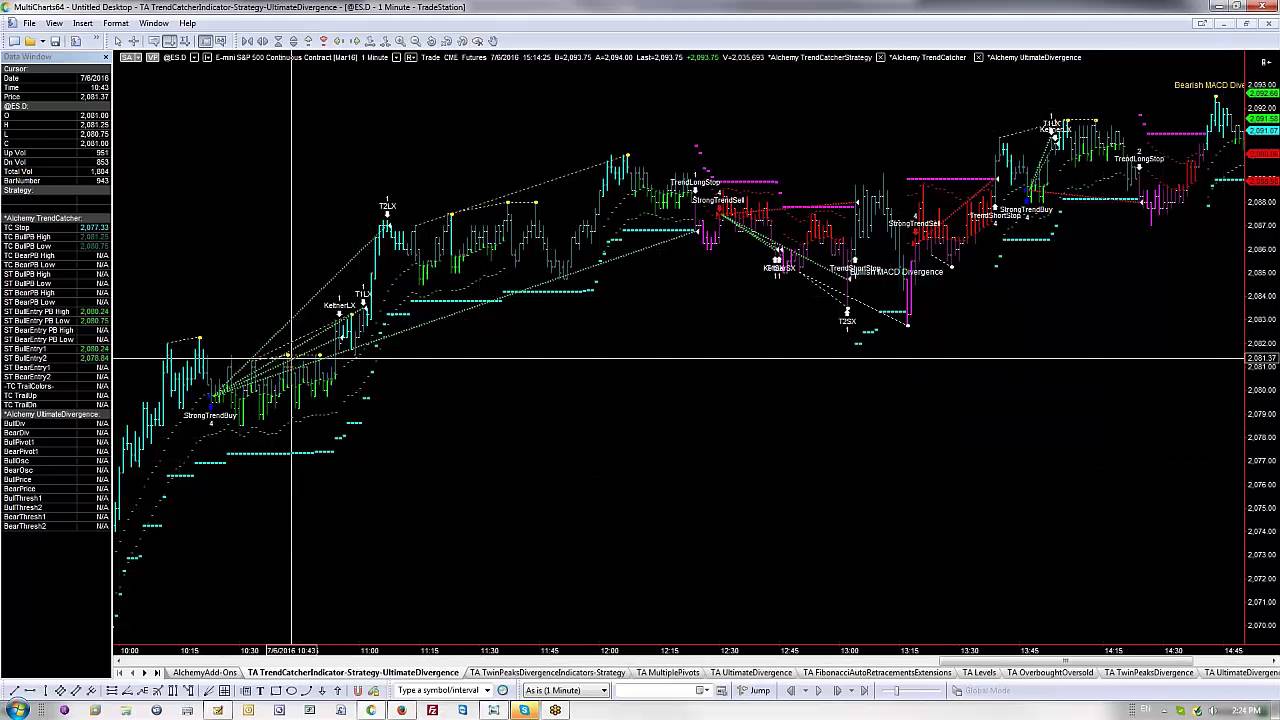
Task: Open the dropdown next to the @ES.D symbol
Action: click(195, 57)
